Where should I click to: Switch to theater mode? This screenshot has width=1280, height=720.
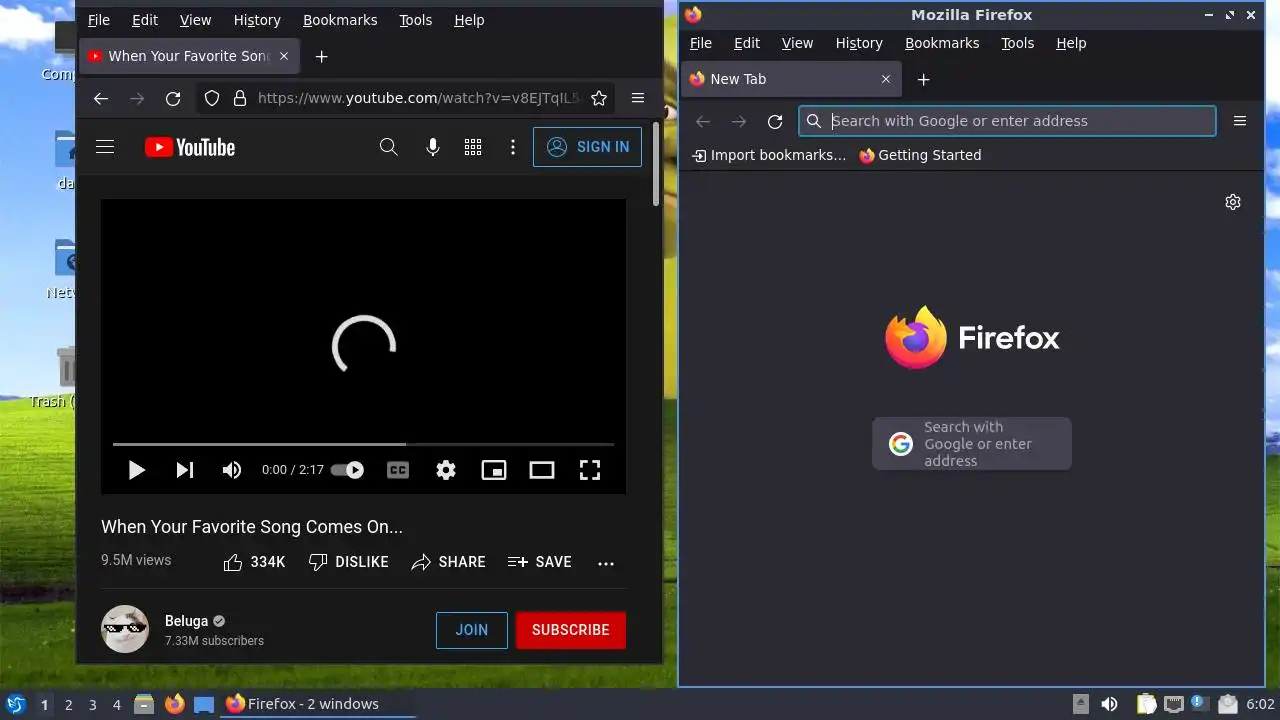tap(542, 470)
